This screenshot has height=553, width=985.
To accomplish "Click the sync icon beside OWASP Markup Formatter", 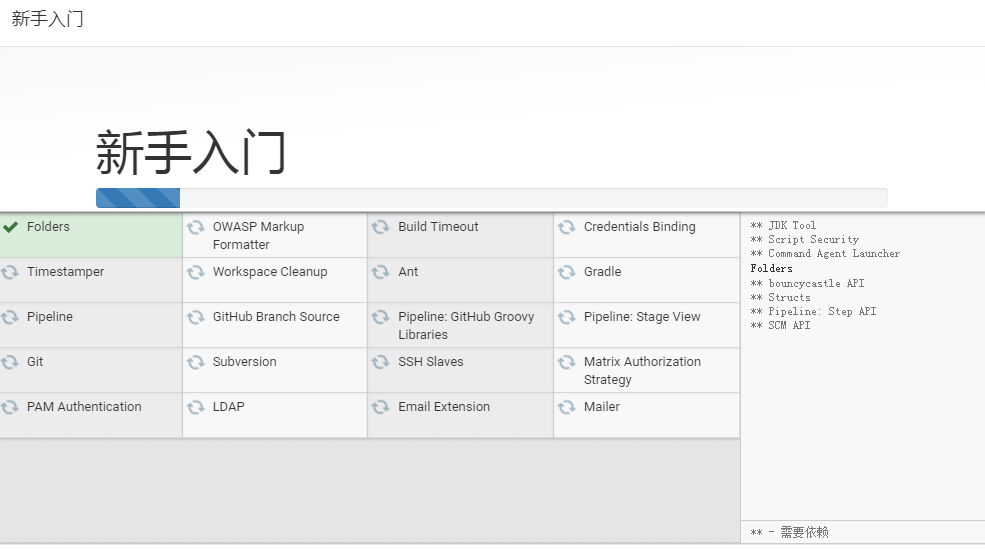I will click(195, 227).
